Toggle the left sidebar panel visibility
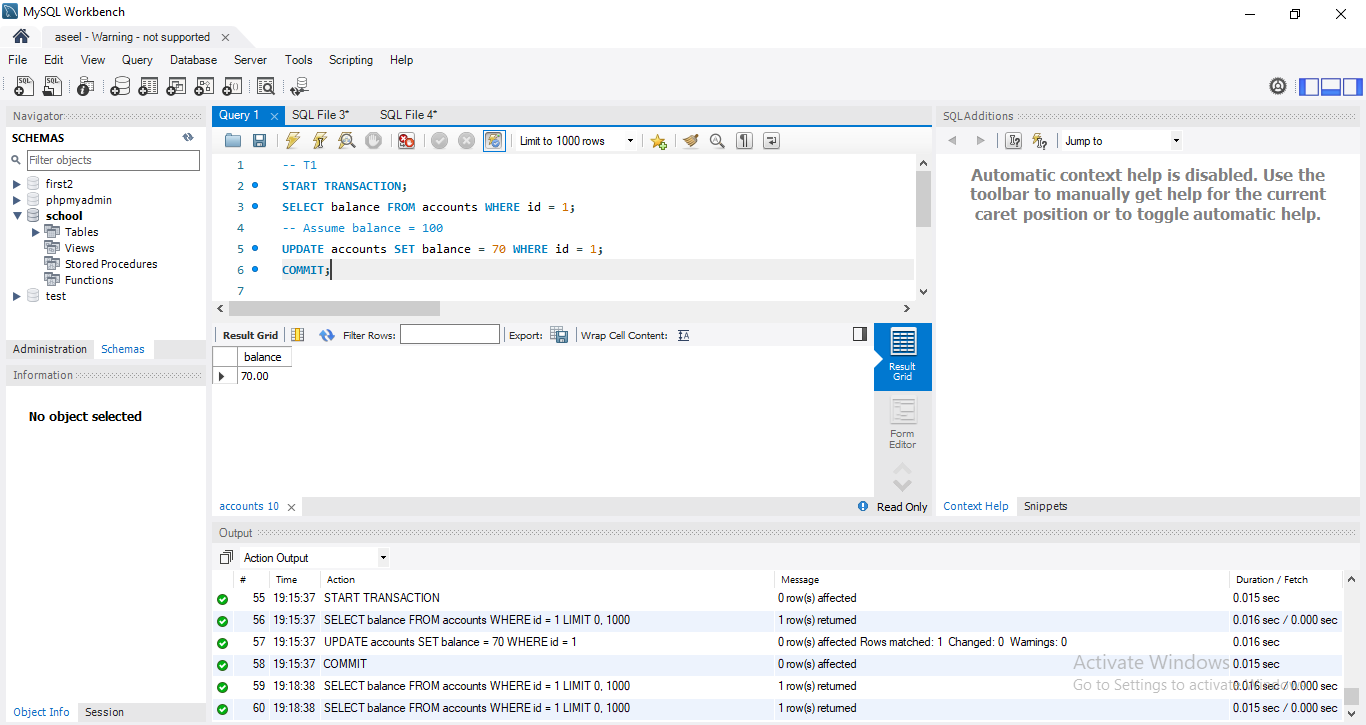The height and width of the screenshot is (725, 1366). (1309, 87)
